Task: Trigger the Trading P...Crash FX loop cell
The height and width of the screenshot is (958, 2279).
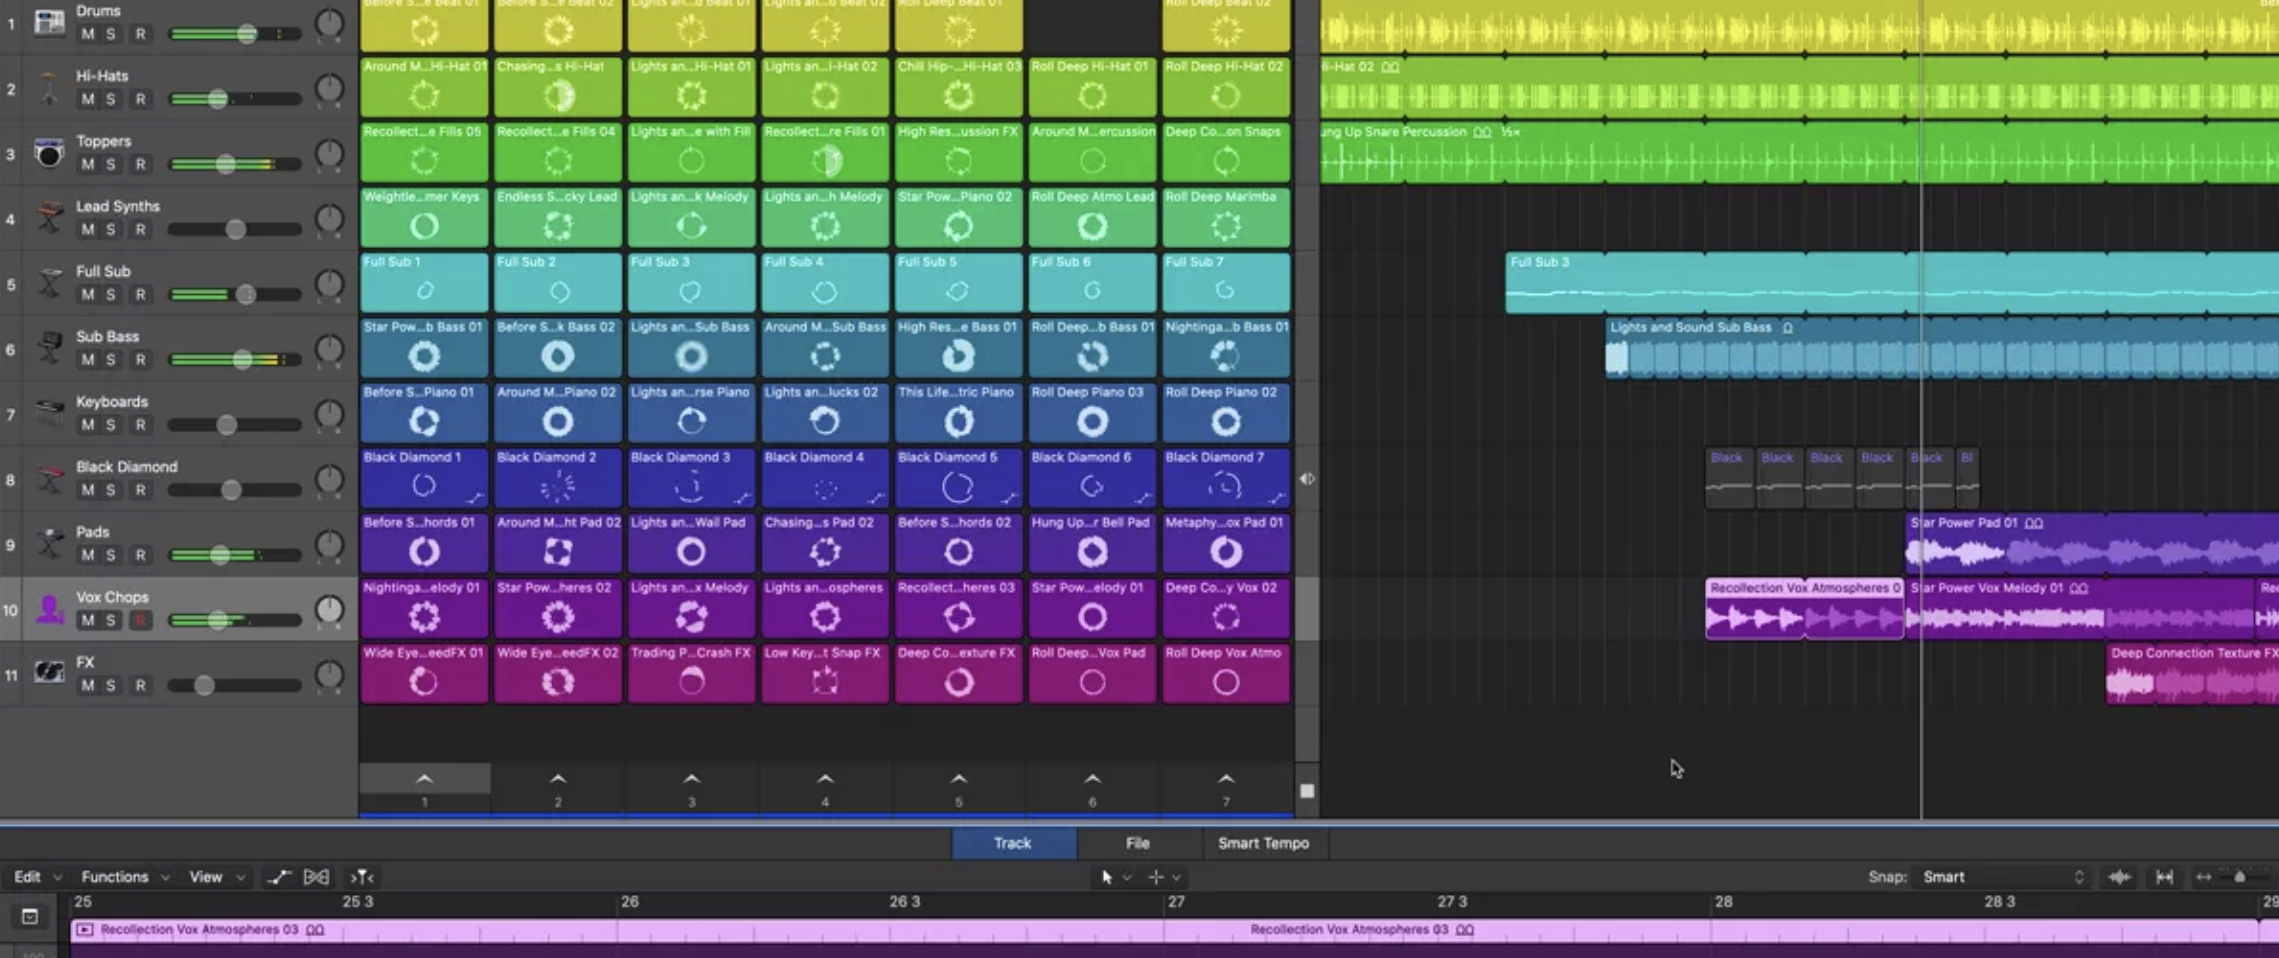Action: pos(691,673)
